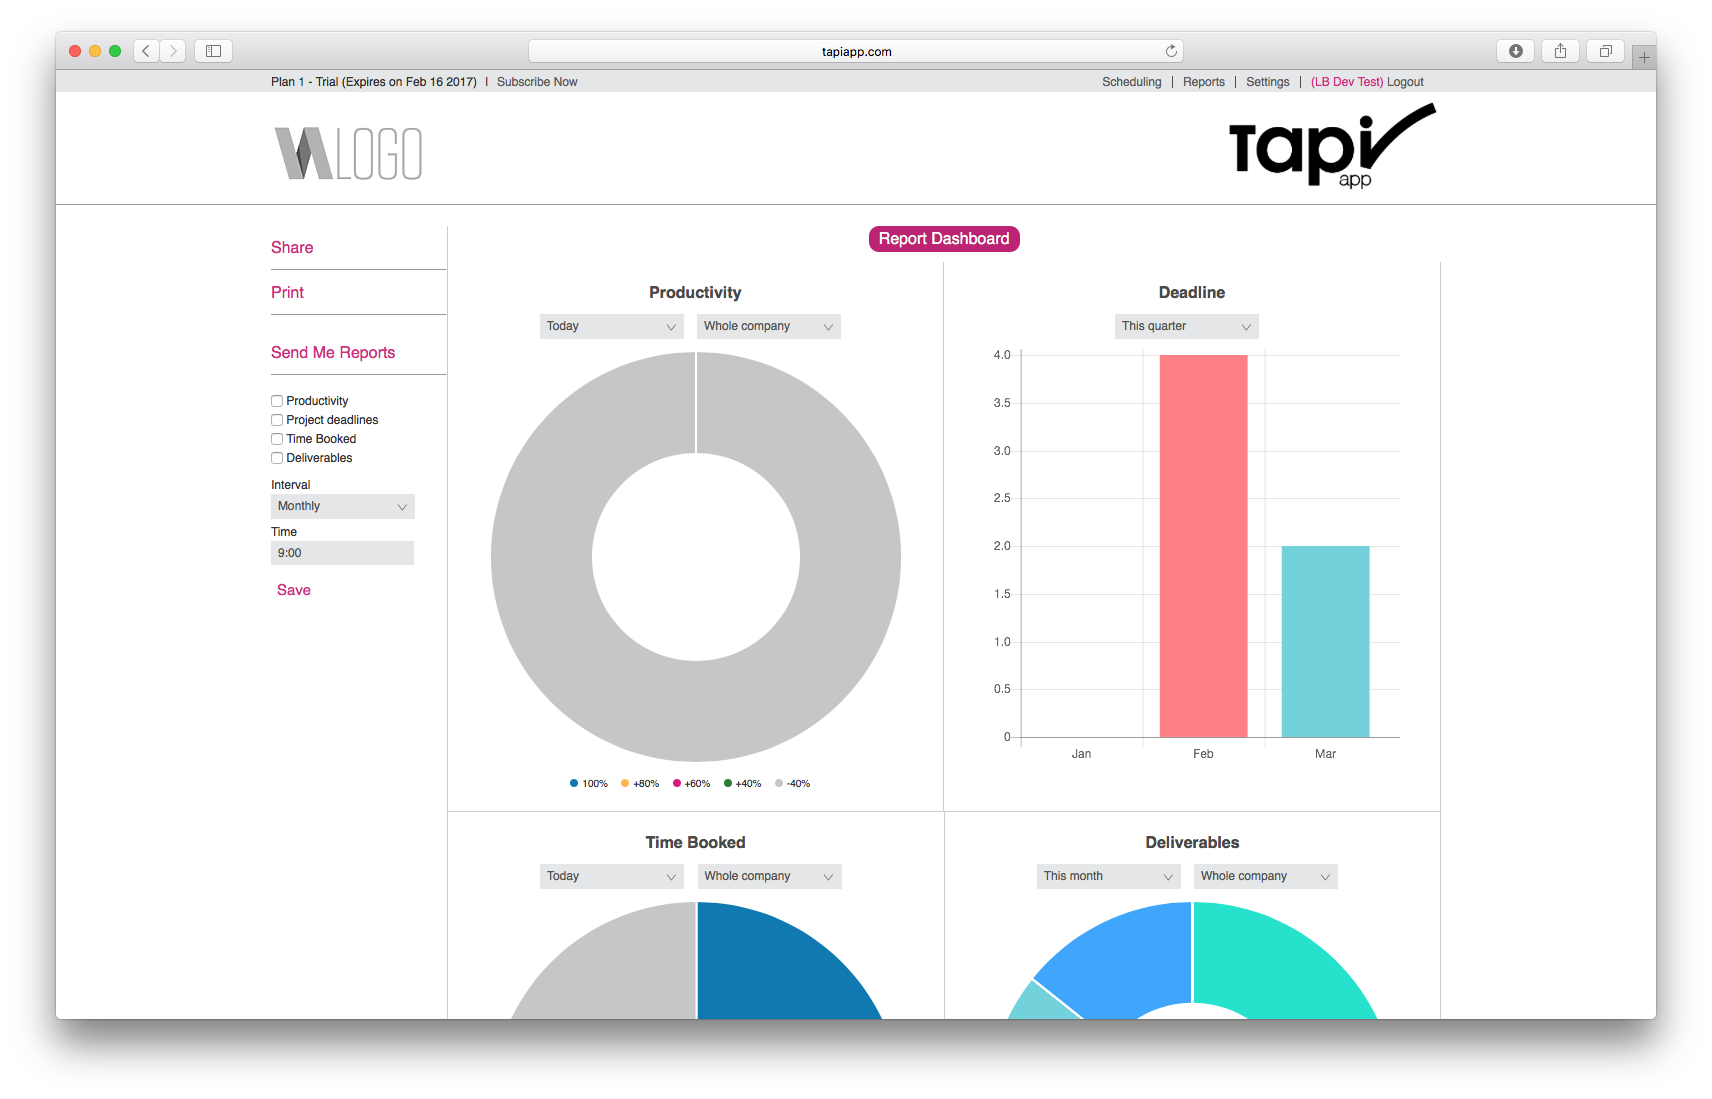Image resolution: width=1712 pixels, height=1099 pixels.
Task: Save report email settings
Action: (294, 590)
